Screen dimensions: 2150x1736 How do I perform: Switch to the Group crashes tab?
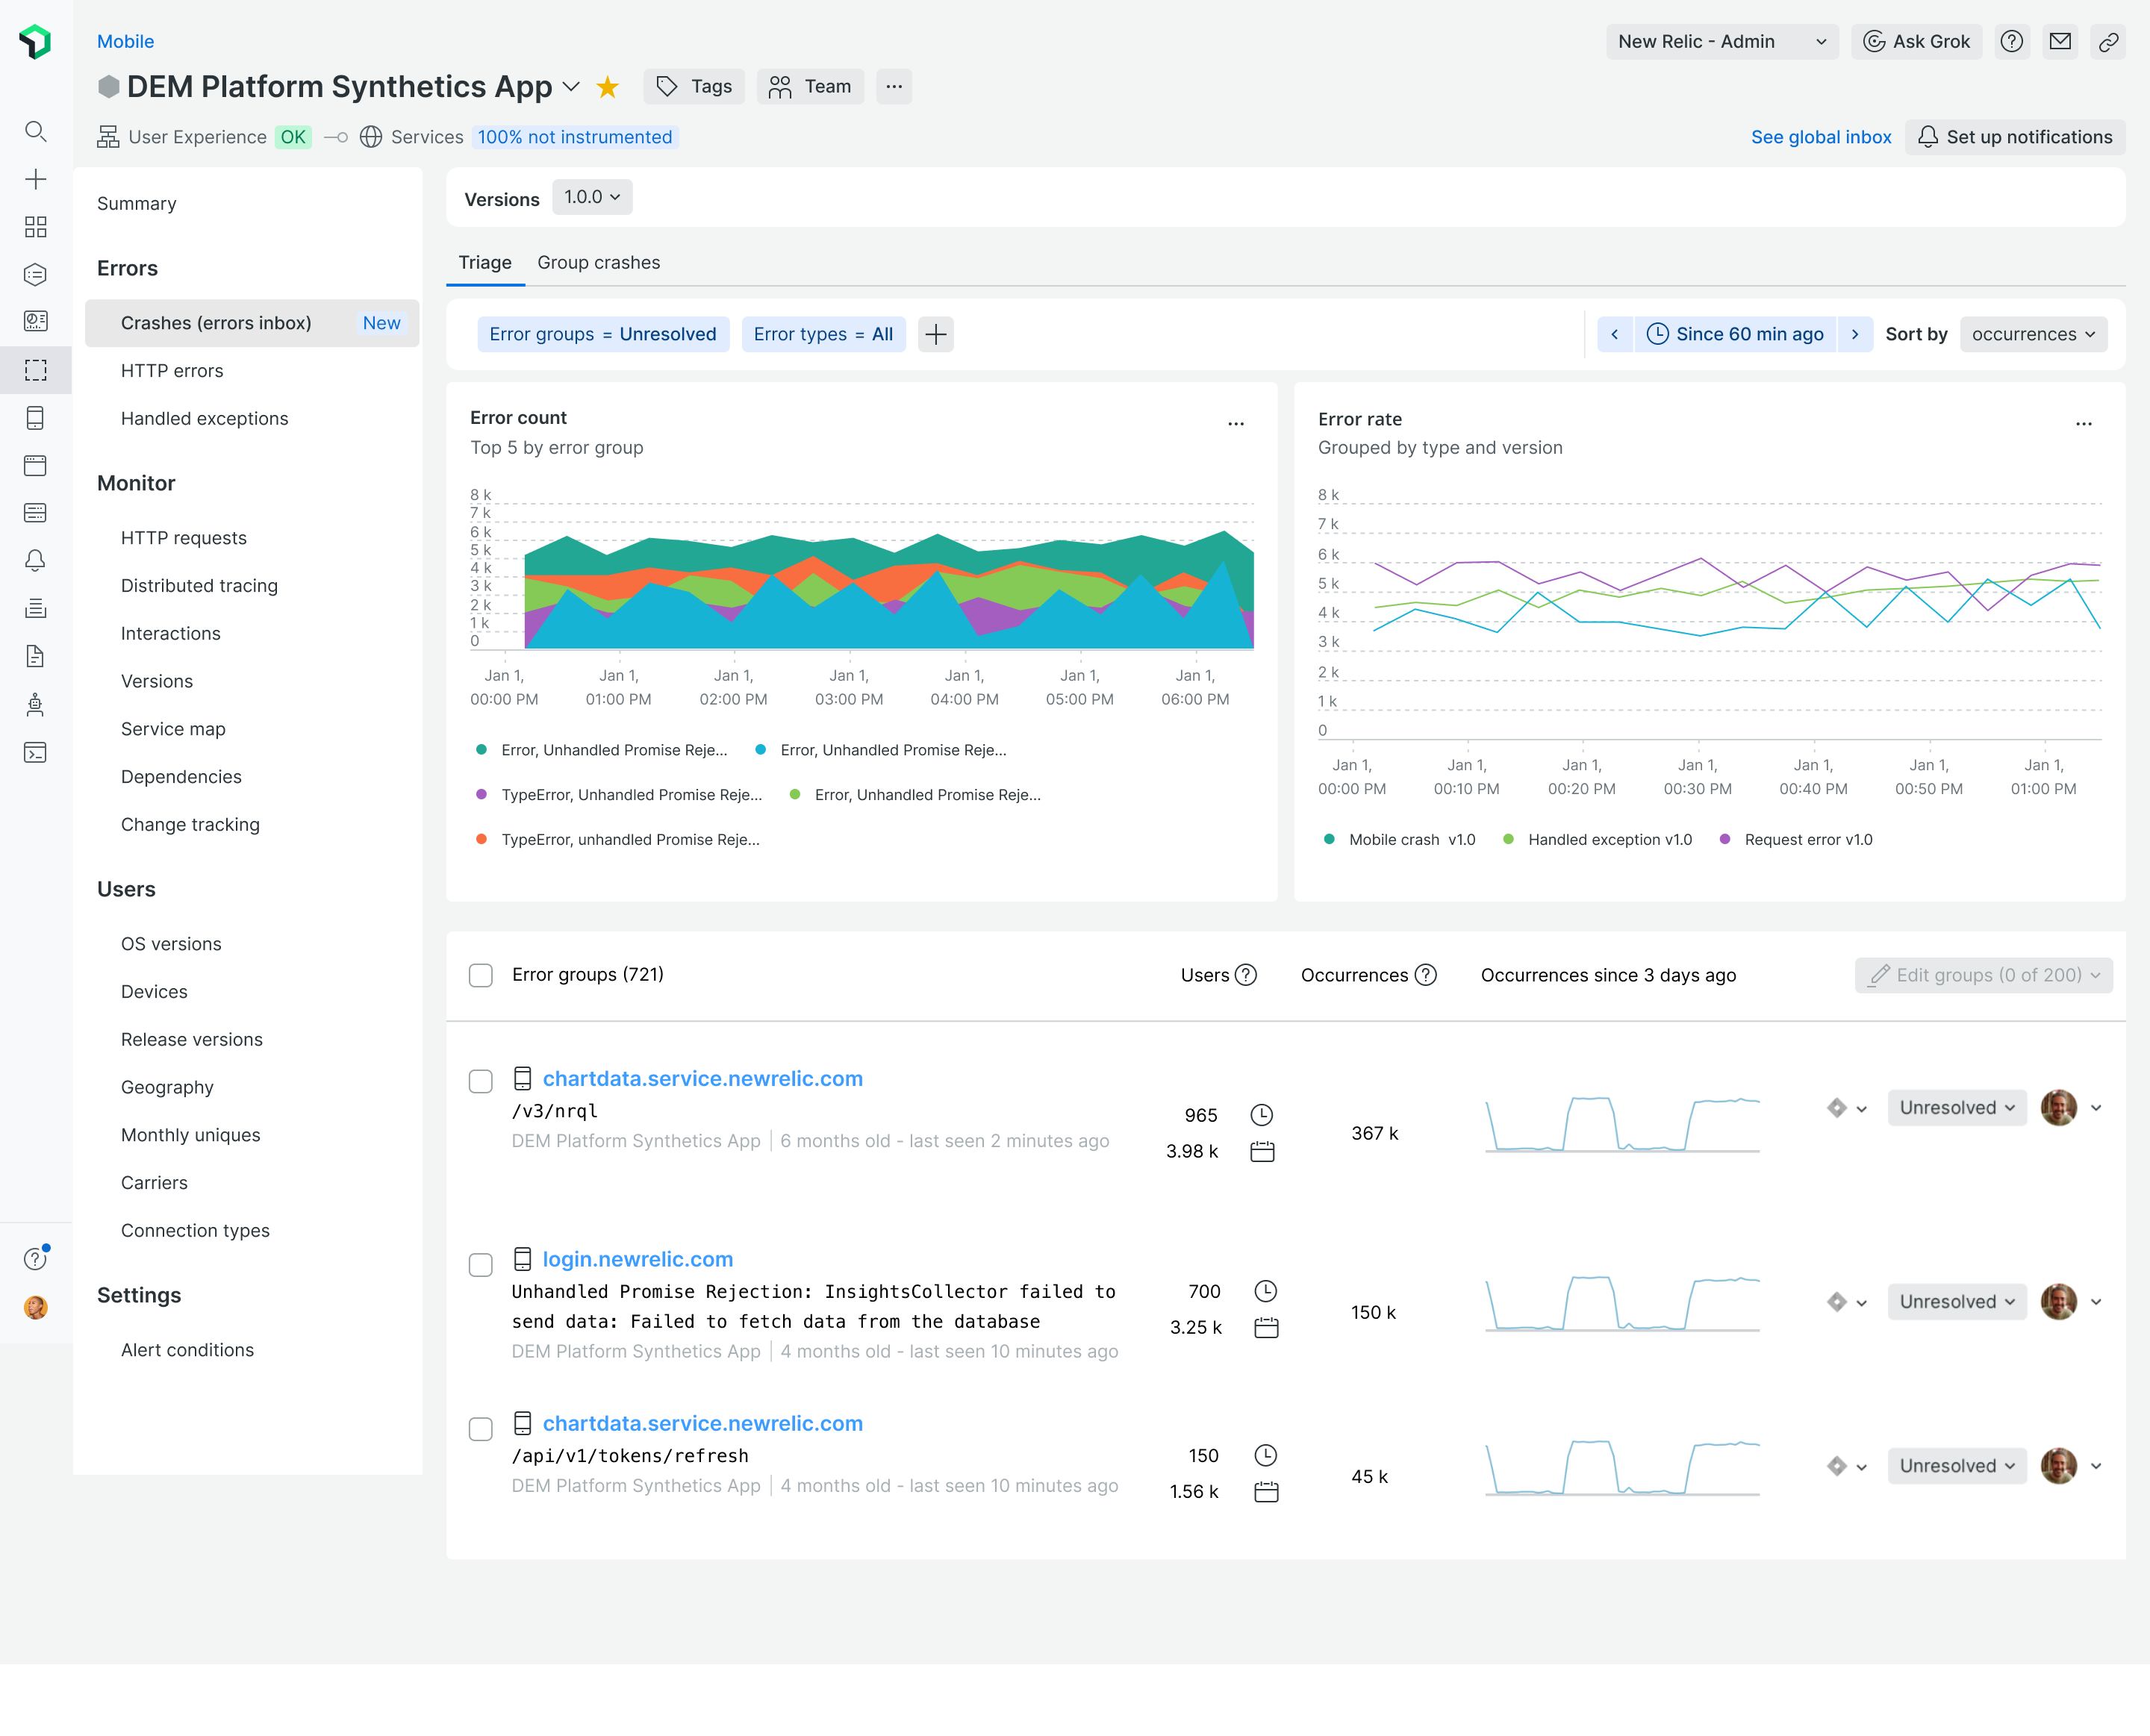pyautogui.click(x=598, y=262)
